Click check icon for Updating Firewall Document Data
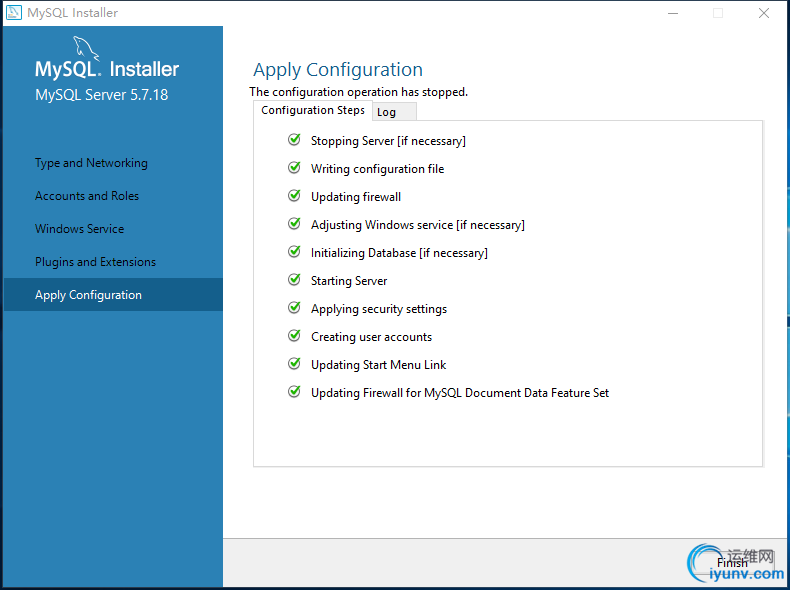 tap(294, 391)
